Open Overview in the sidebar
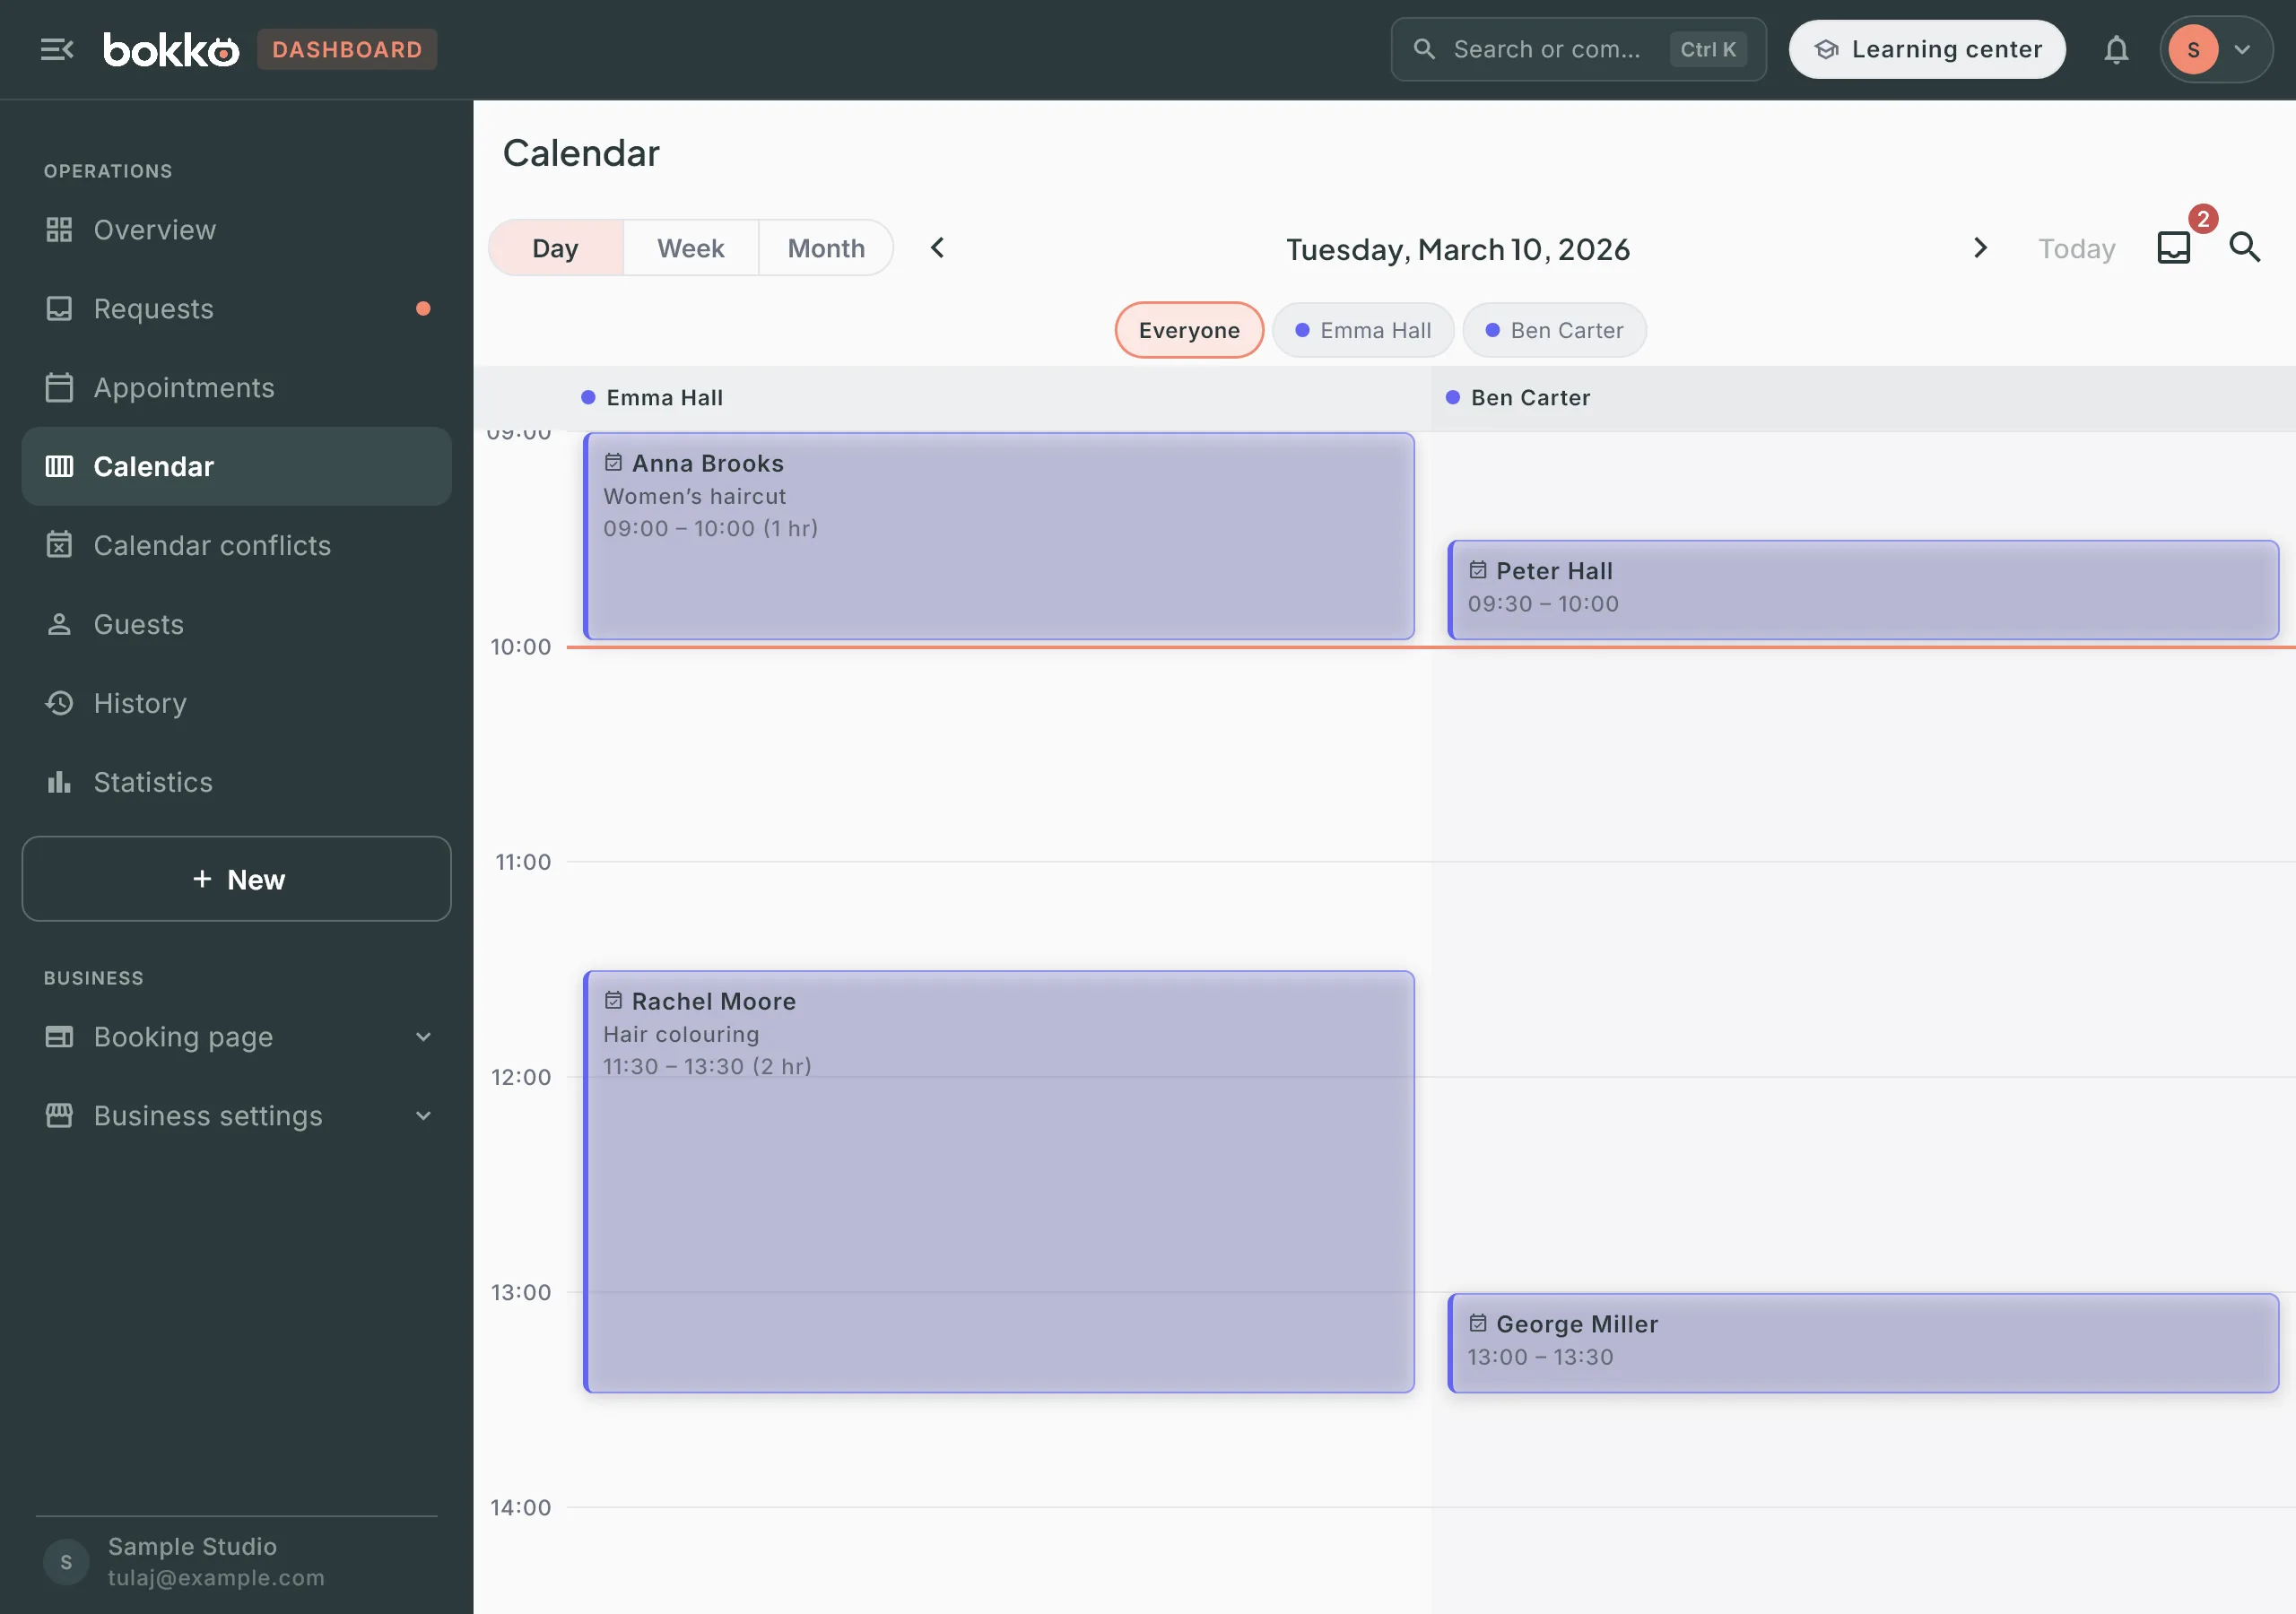This screenshot has height=1614, width=2296. tap(236, 229)
